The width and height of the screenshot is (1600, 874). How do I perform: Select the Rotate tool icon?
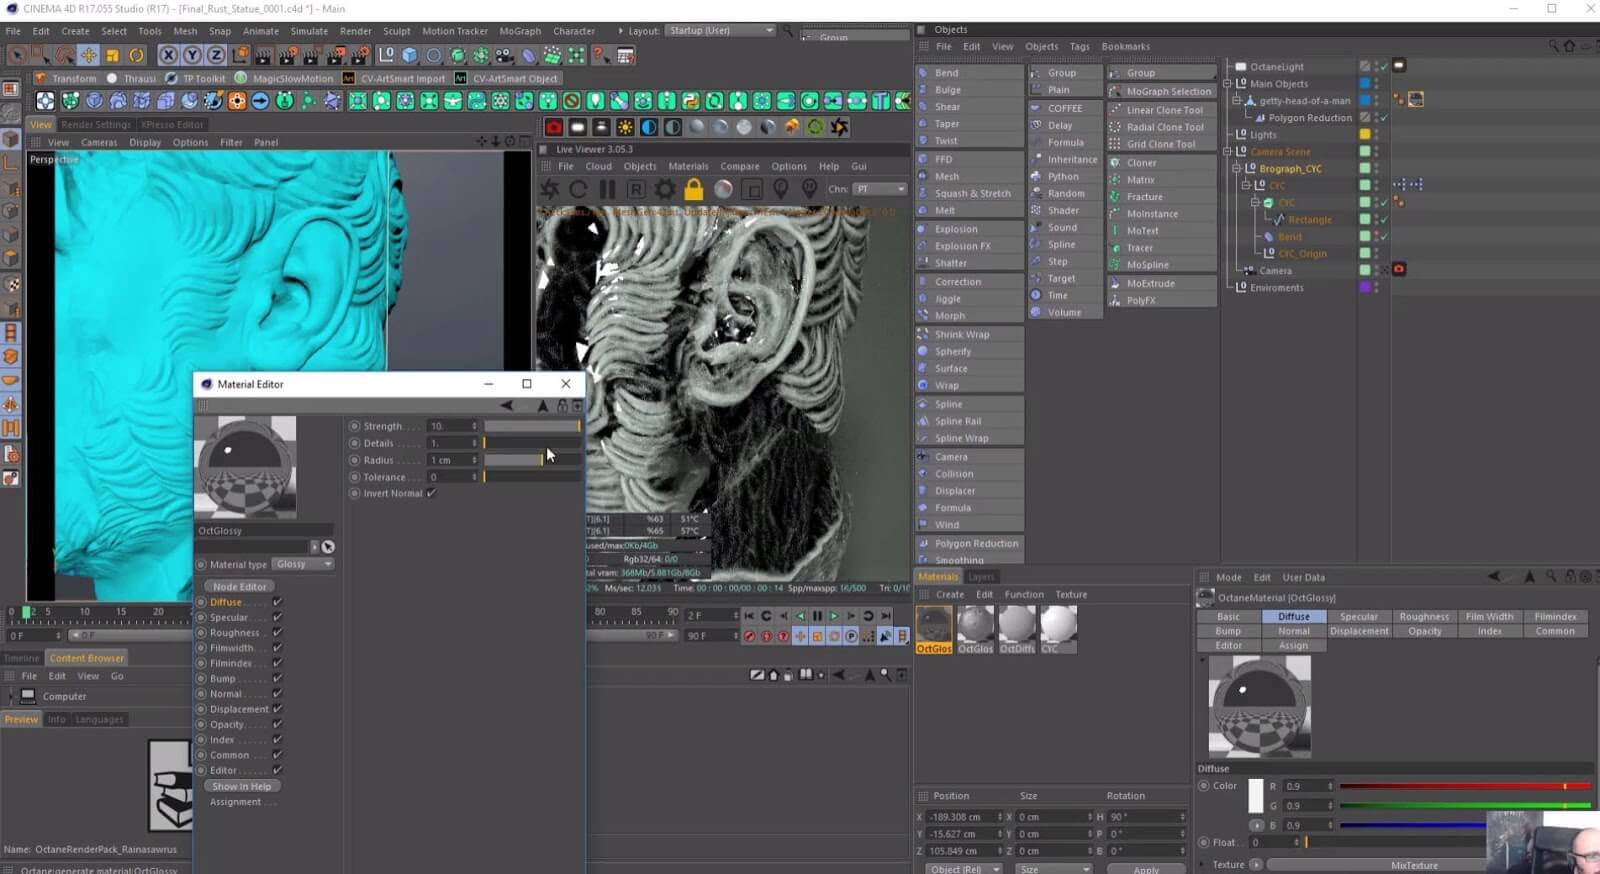[x=136, y=55]
